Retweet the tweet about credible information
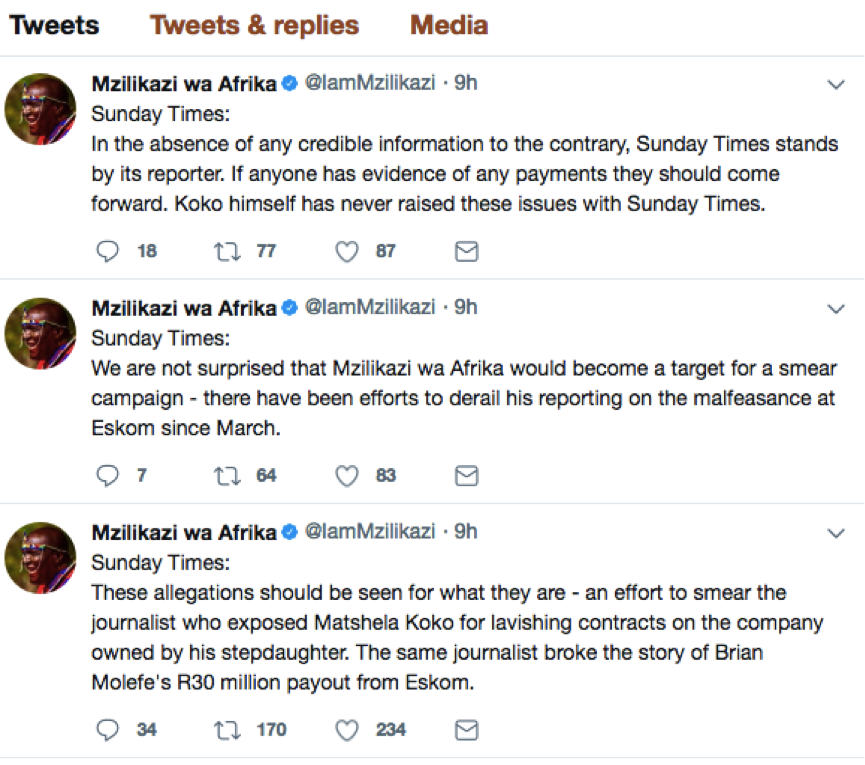 (227, 252)
